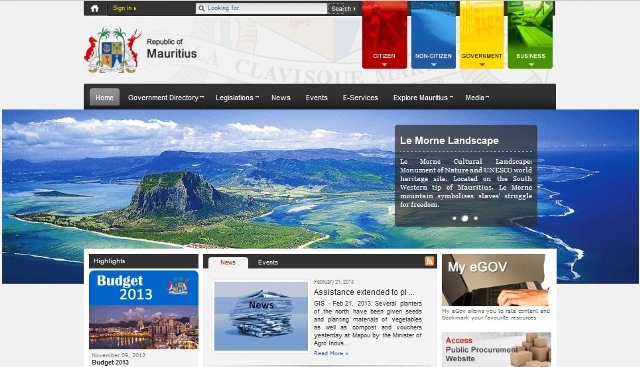This screenshot has height=367, width=640.
Task: Open the green Business tile
Action: coord(530,35)
